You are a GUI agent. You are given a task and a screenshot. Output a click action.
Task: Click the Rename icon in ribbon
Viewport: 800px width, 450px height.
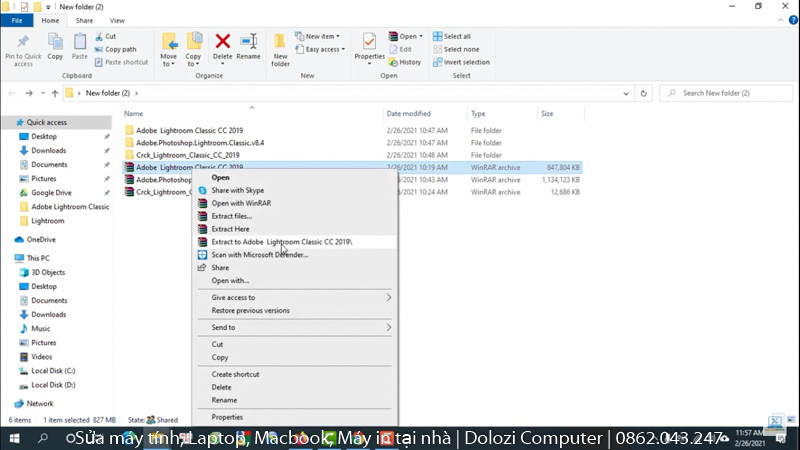(248, 42)
